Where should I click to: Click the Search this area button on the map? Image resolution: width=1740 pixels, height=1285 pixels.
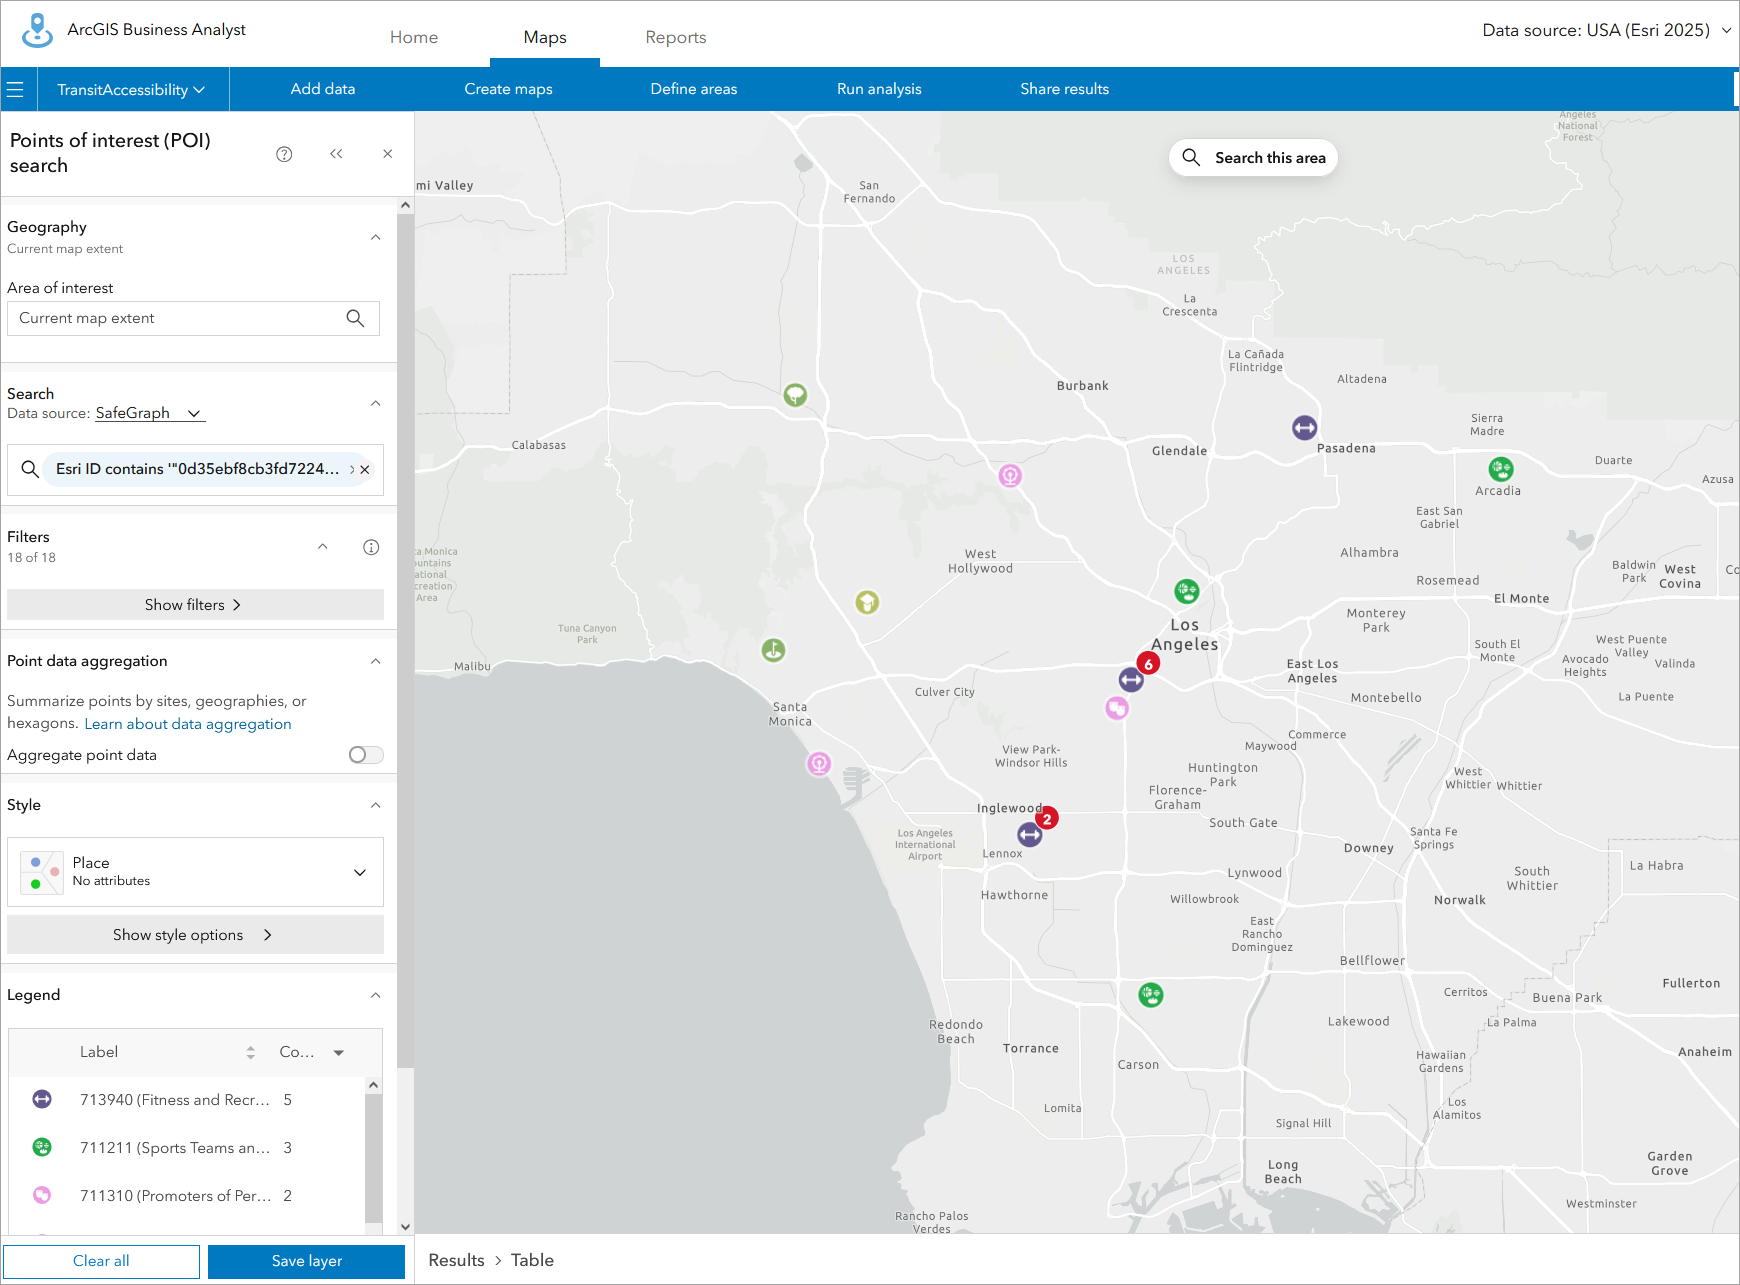point(1253,157)
